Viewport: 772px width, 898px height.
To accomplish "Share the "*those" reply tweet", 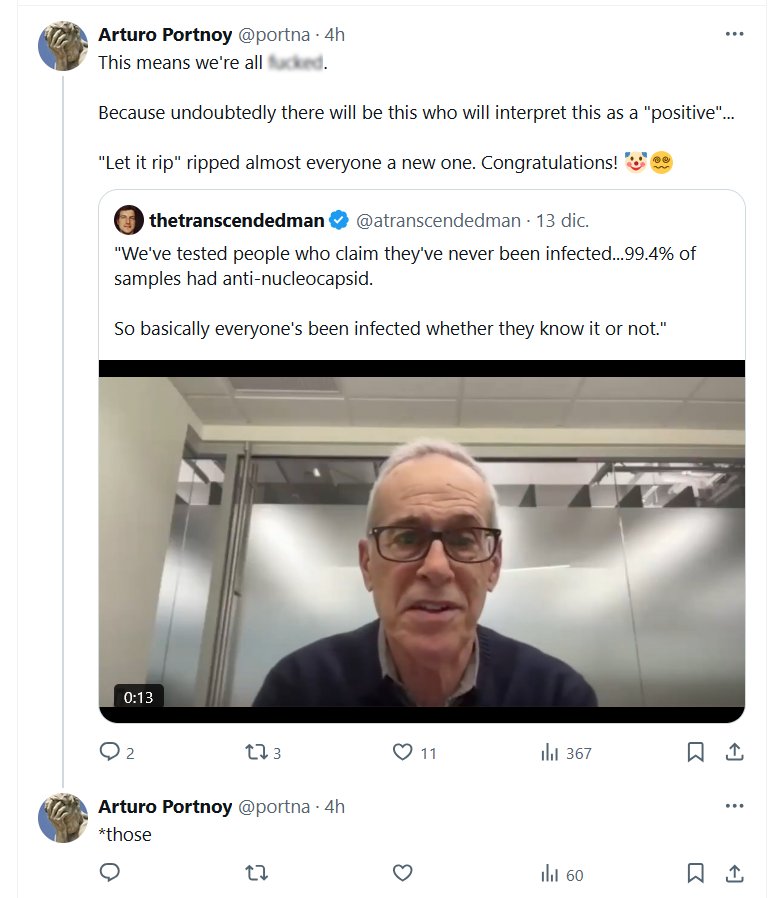I will point(733,874).
